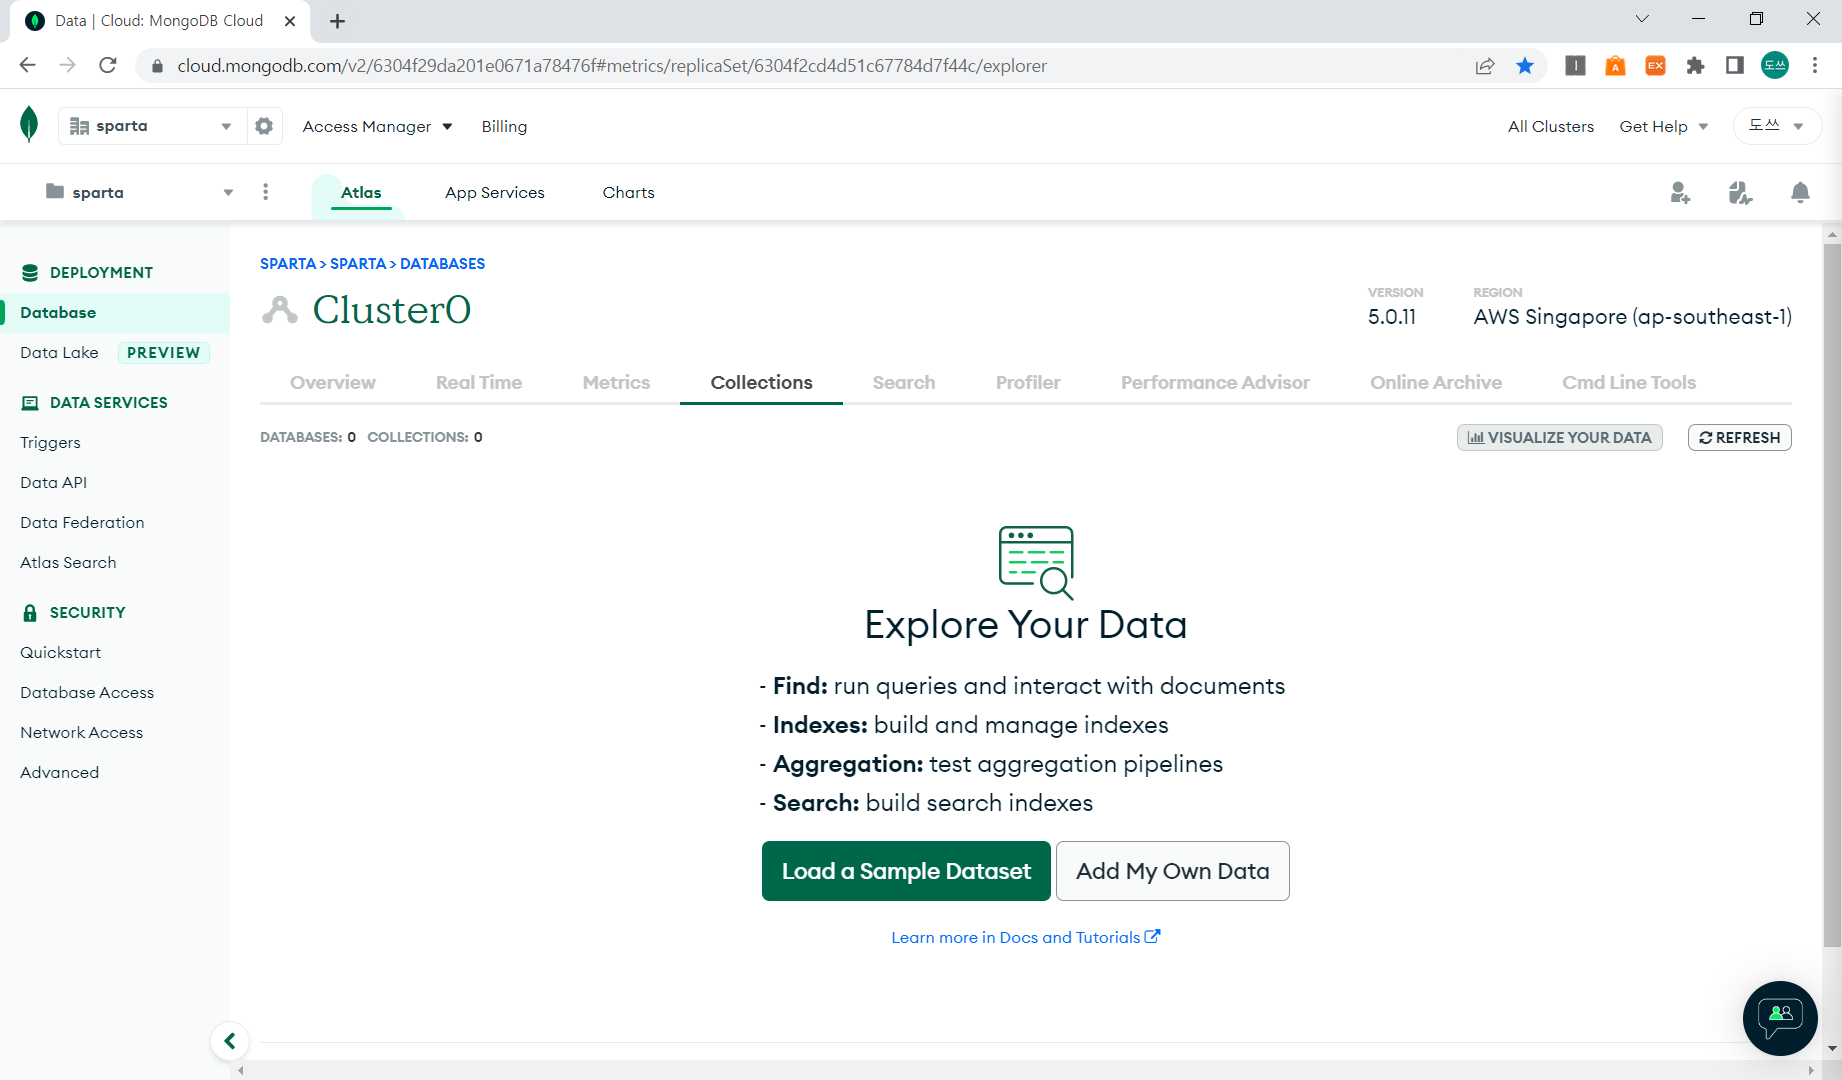Viewport: 1842px width, 1080px height.
Task: Open the Real Time tab
Action: [479, 382]
